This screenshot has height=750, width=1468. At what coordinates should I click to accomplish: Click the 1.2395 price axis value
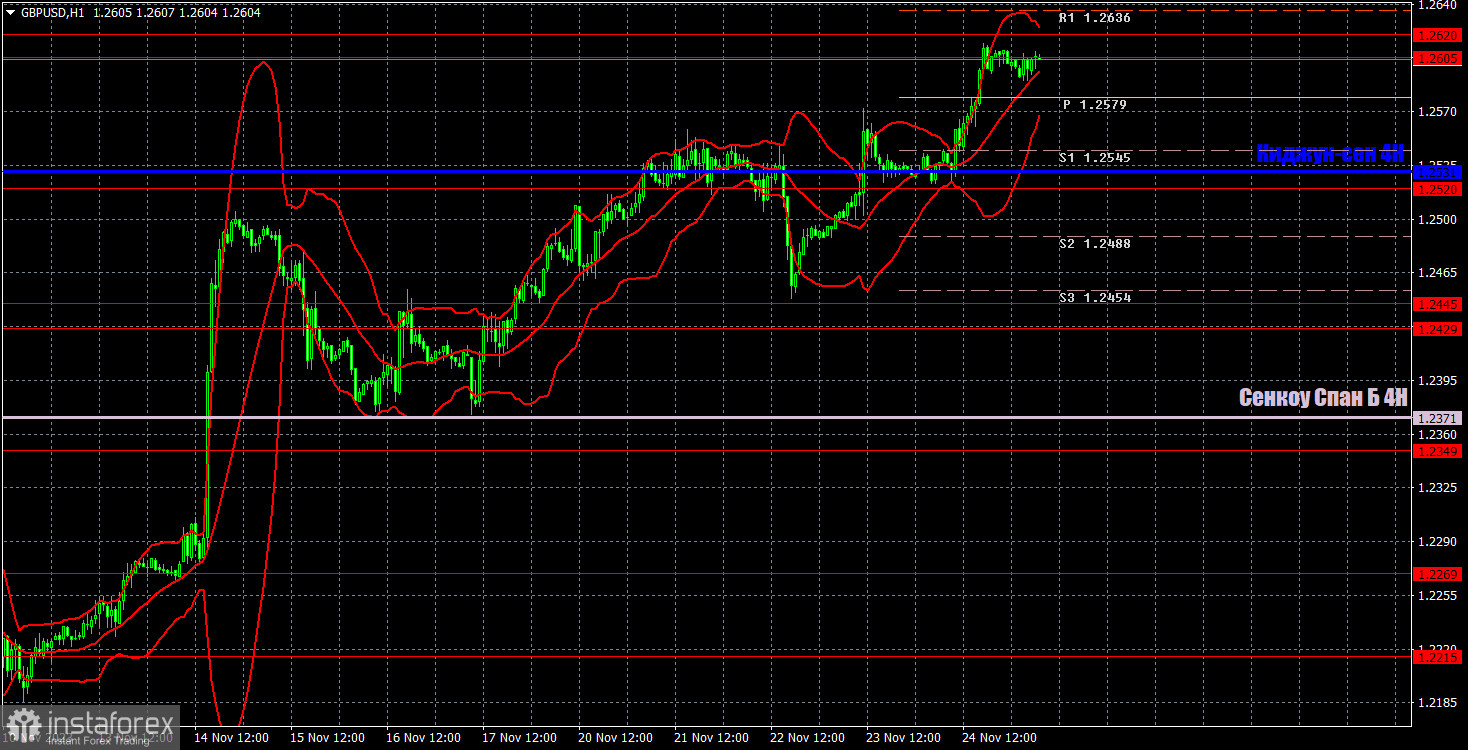[1439, 381]
